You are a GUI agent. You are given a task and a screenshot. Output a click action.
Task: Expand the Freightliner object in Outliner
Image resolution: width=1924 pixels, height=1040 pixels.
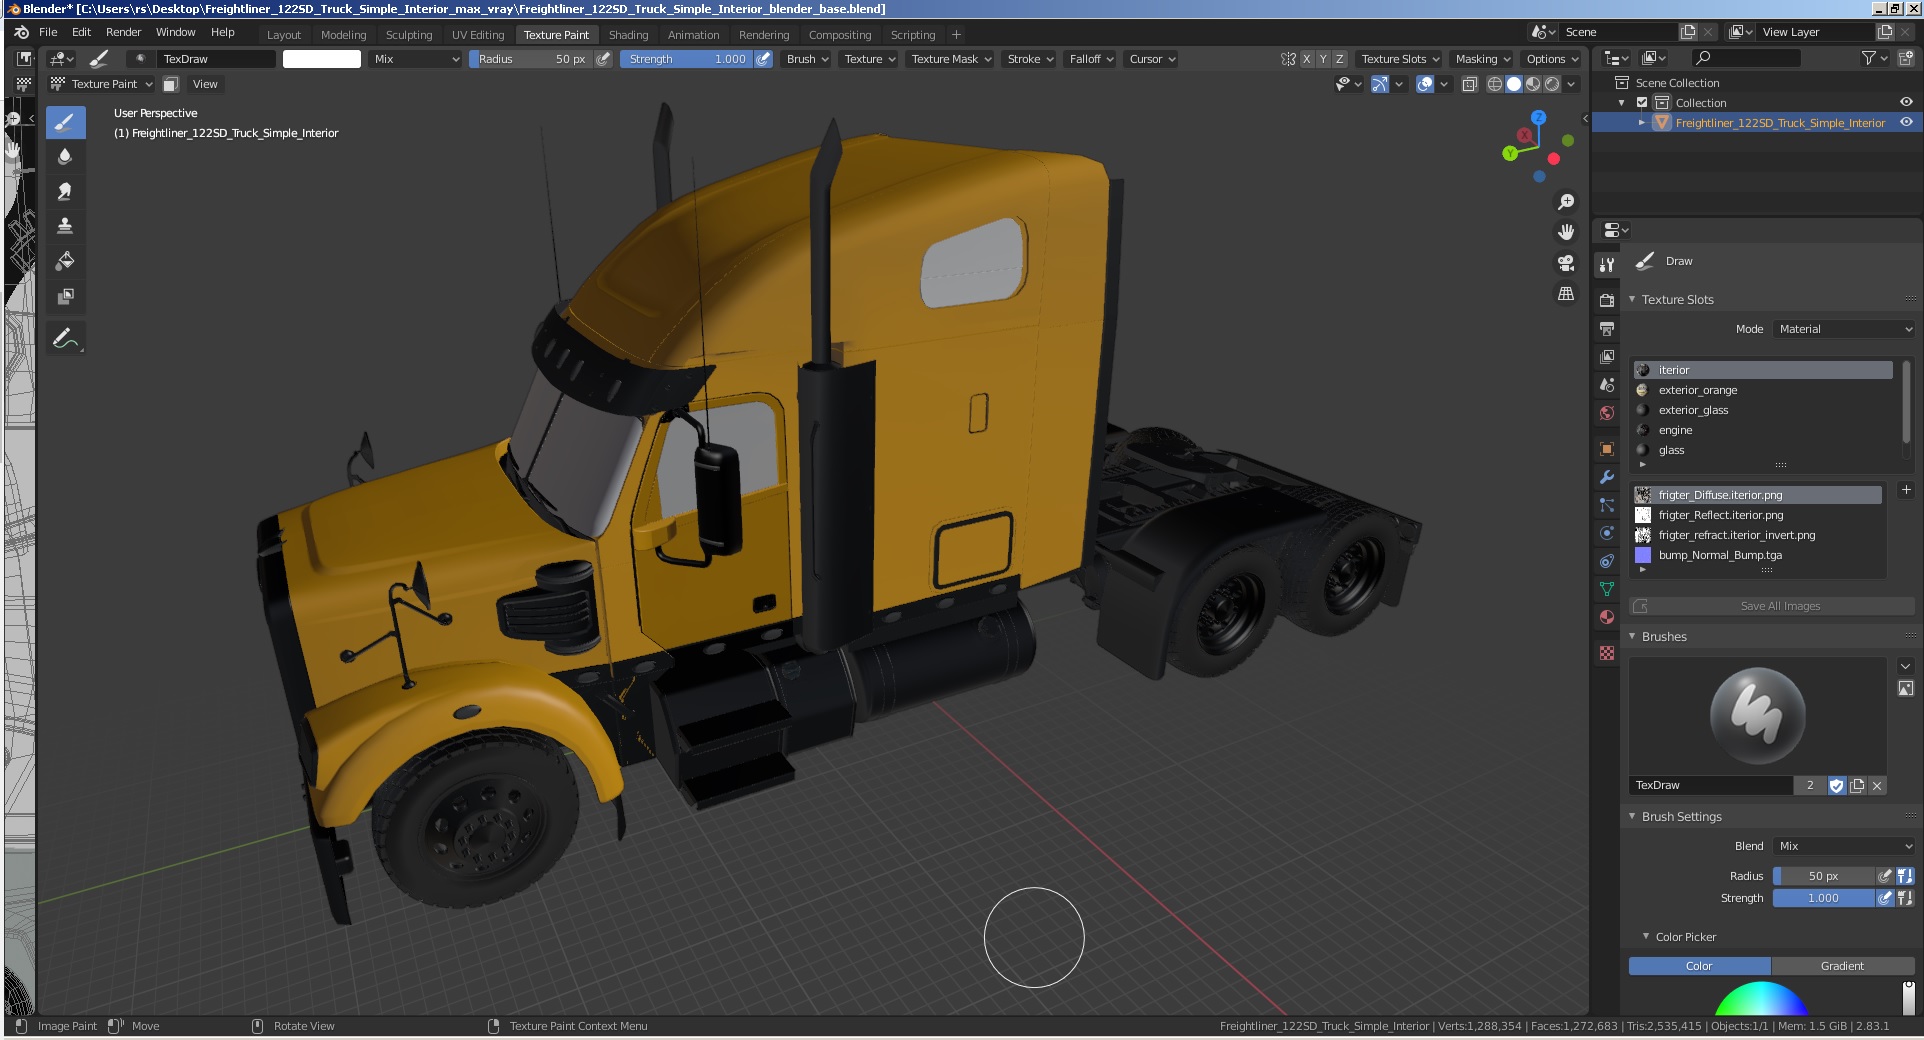[1642, 122]
